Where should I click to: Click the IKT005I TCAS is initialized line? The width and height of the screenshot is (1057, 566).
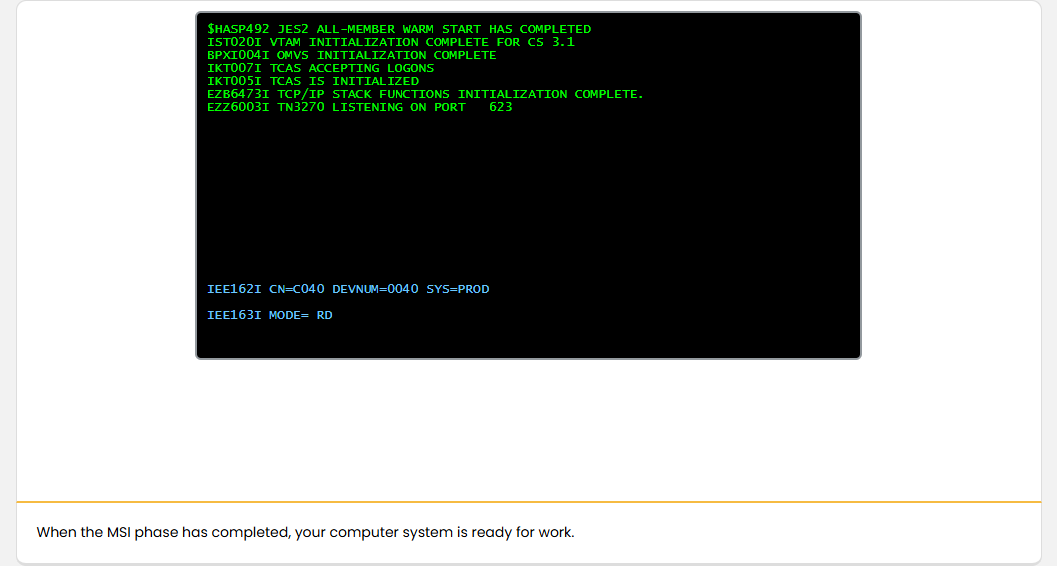click(x=313, y=81)
